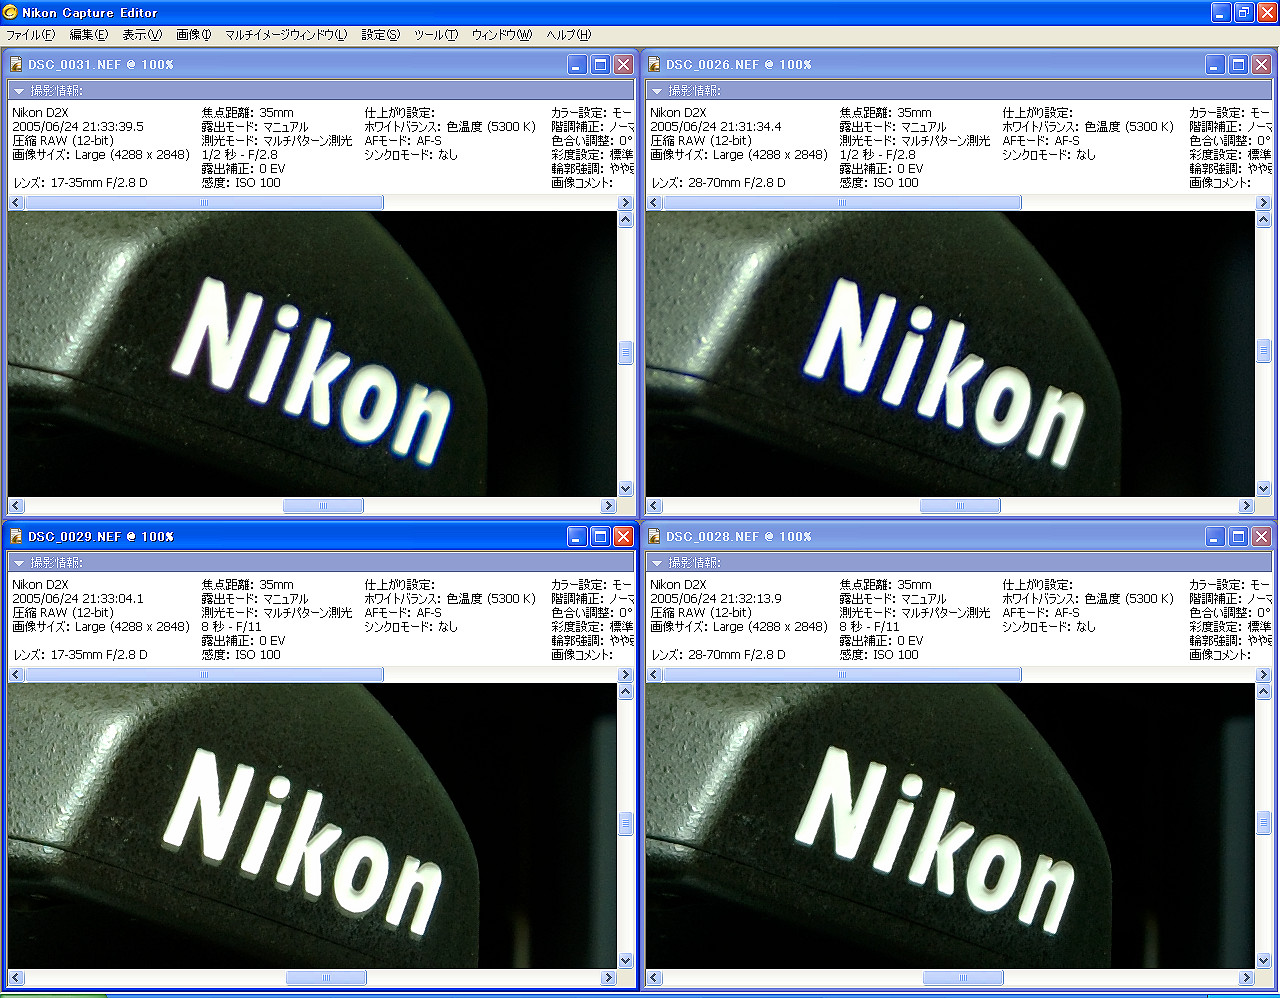Close the DSC_0028.NEF window
This screenshot has height=998, width=1280.
coord(1261,536)
